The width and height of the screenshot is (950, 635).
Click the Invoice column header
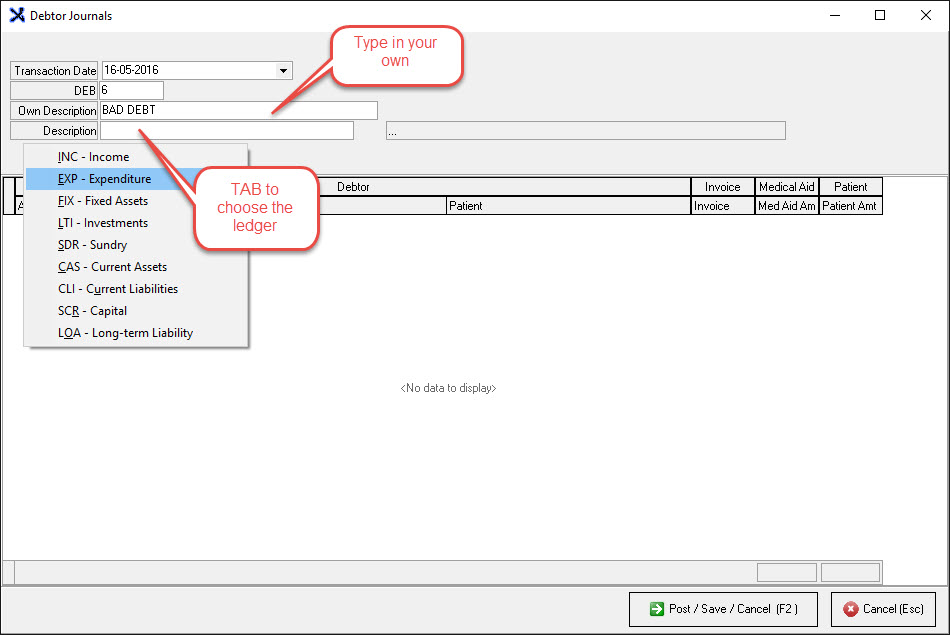[722, 187]
